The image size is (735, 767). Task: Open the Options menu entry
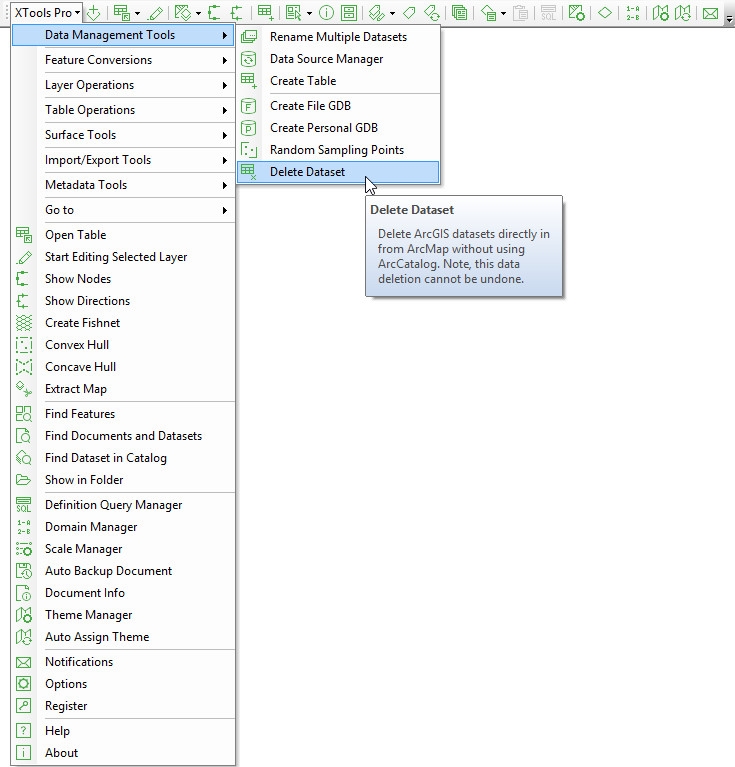point(66,684)
